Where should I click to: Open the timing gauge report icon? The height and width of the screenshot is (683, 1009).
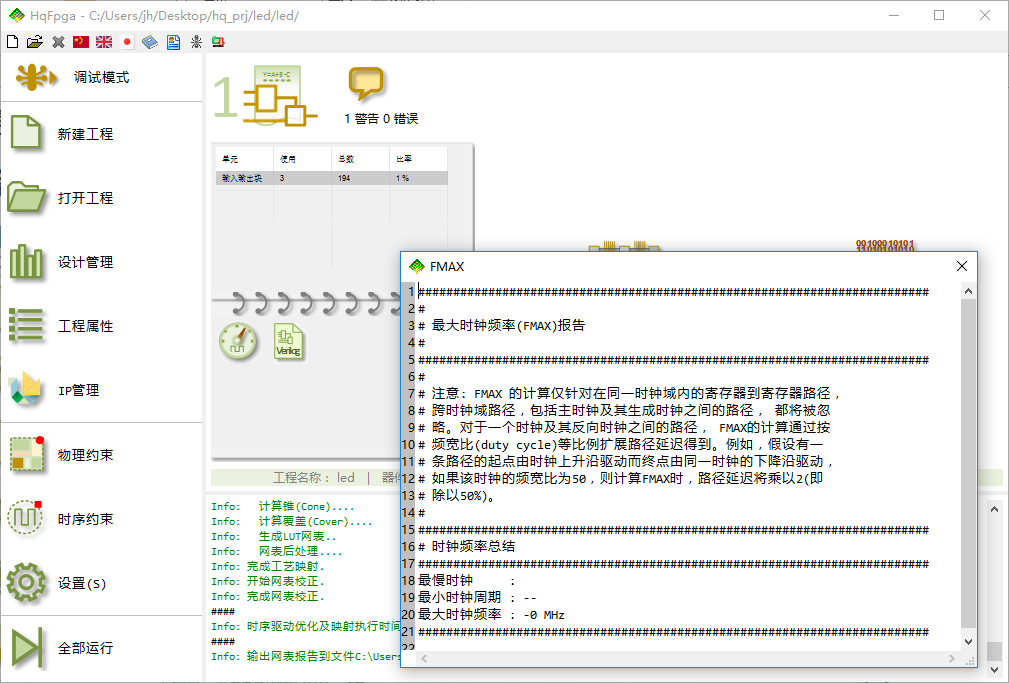(238, 341)
